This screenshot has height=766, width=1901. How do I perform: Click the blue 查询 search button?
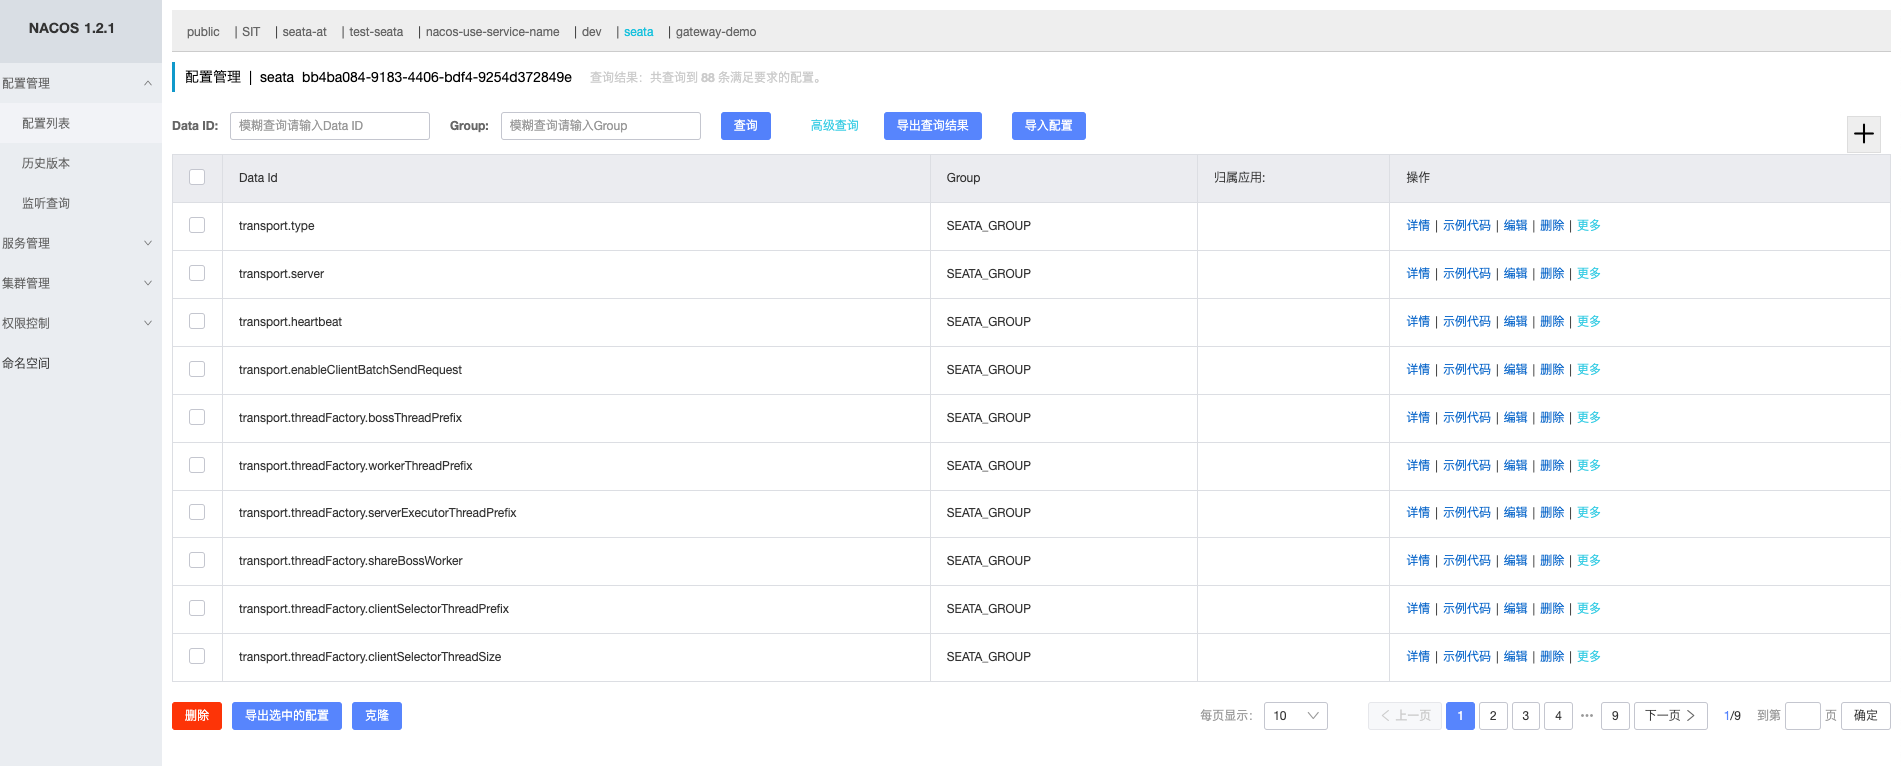[x=745, y=126]
